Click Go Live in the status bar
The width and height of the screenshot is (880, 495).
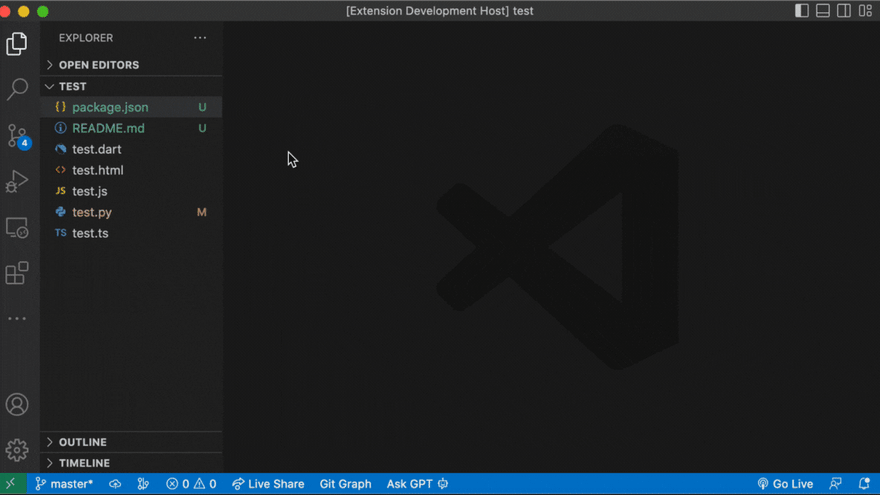[785, 484]
